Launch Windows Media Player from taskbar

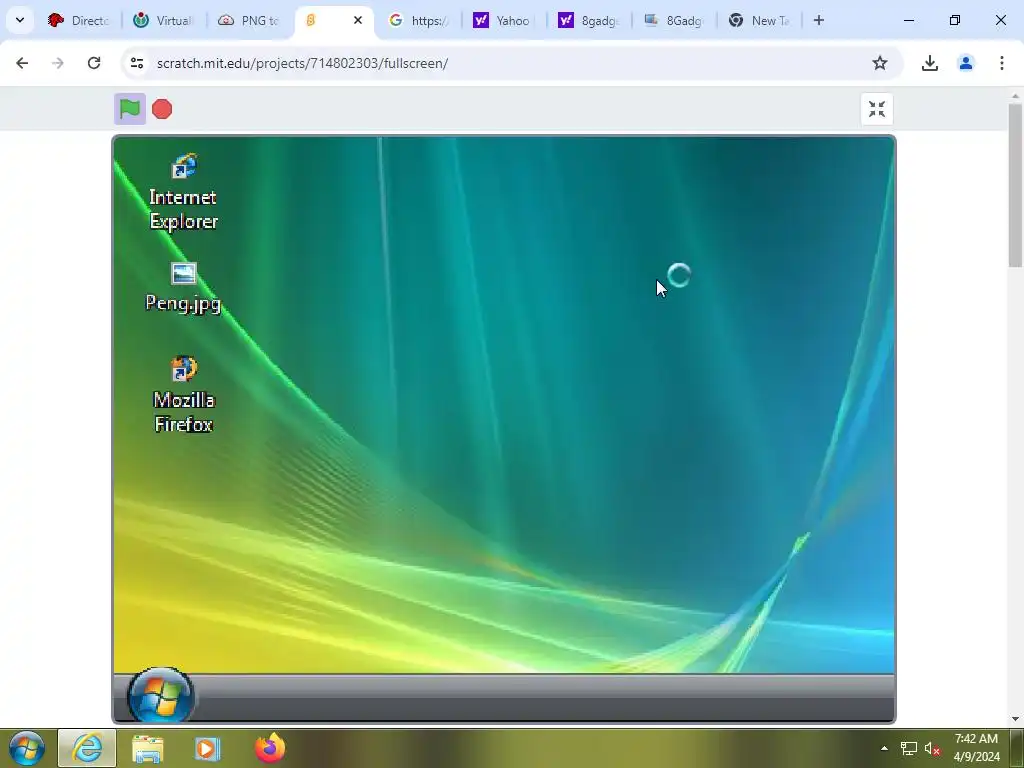coord(207,748)
